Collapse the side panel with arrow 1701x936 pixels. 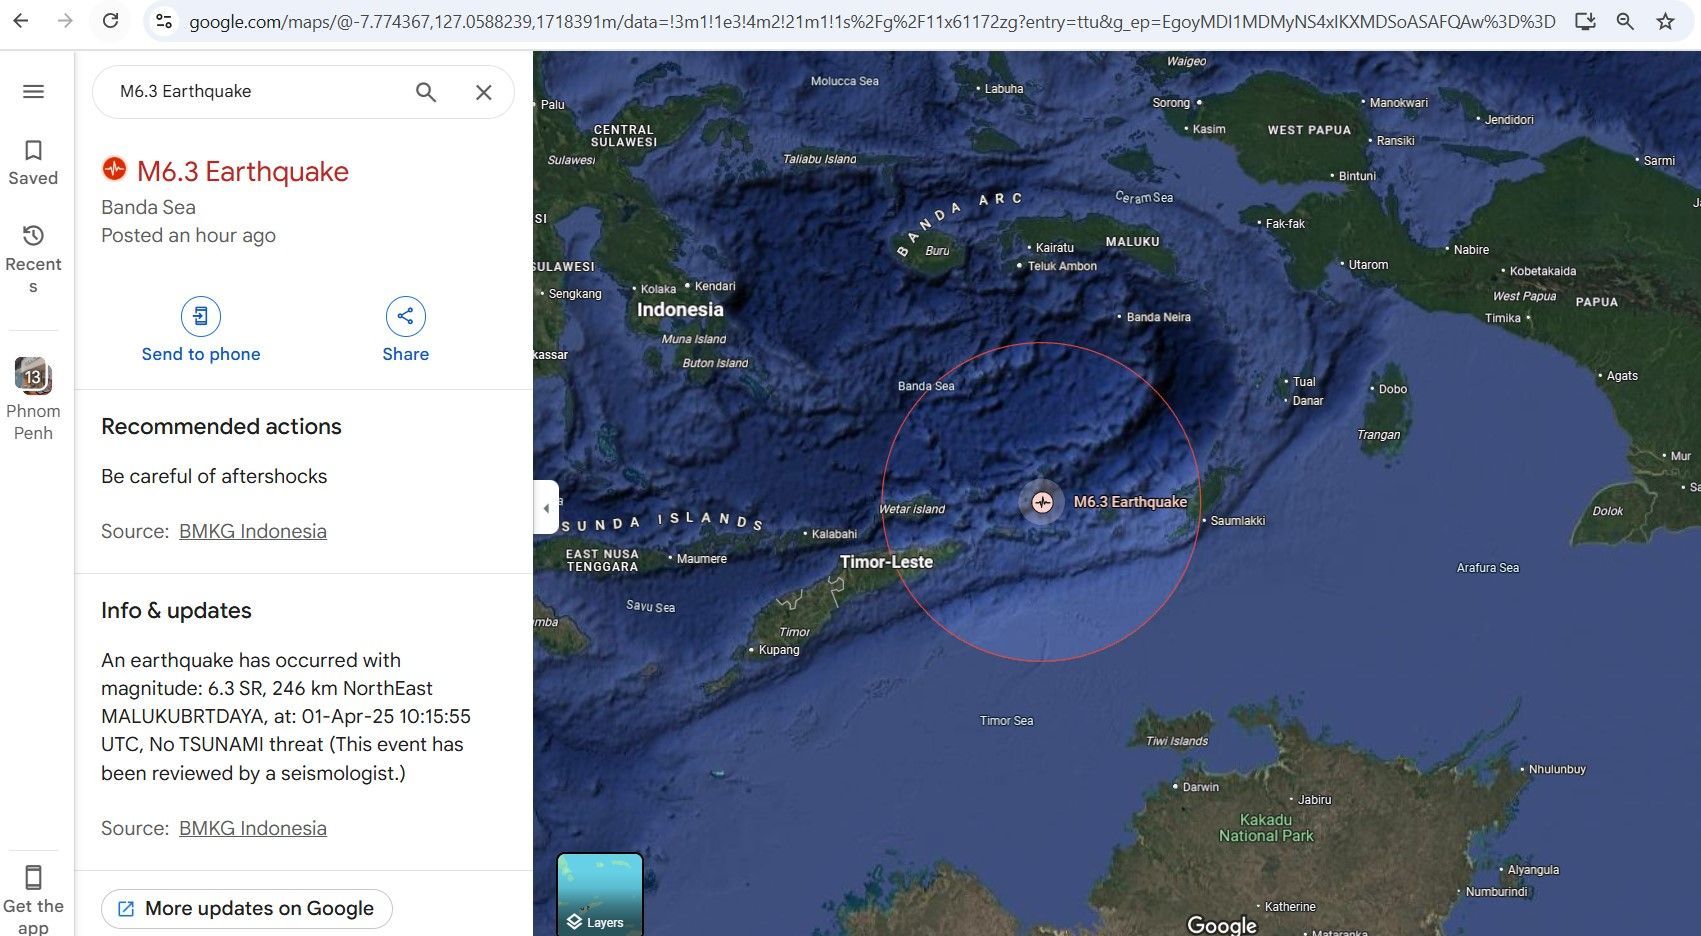(546, 508)
